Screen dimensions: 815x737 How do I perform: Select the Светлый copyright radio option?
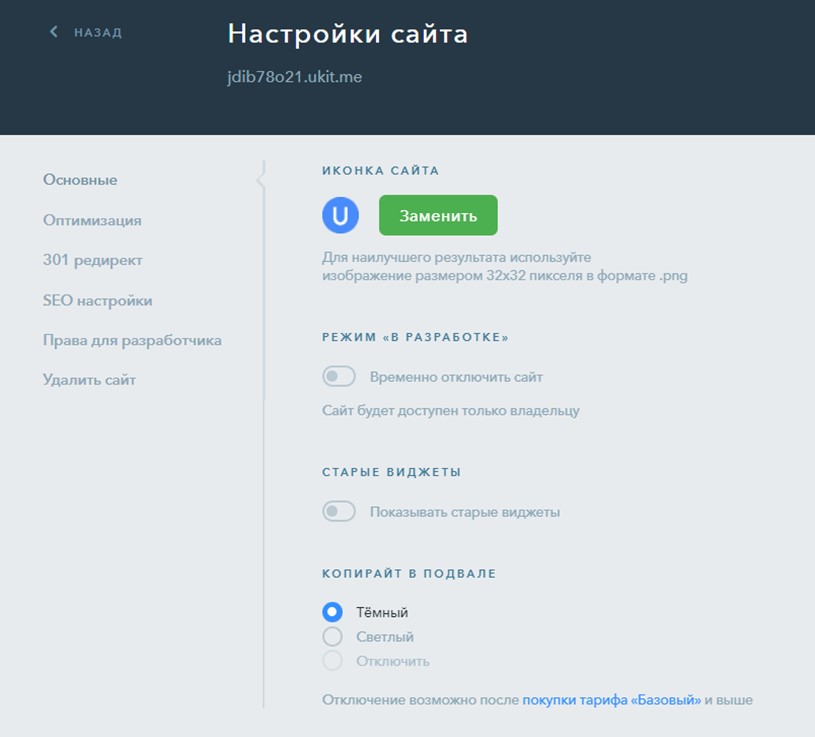tap(332, 636)
